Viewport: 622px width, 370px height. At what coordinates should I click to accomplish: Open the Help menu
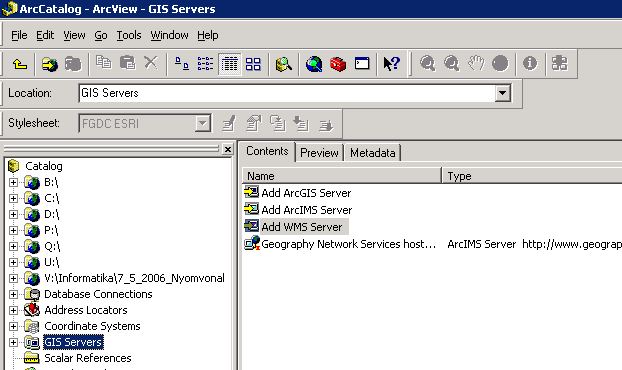coord(208,35)
